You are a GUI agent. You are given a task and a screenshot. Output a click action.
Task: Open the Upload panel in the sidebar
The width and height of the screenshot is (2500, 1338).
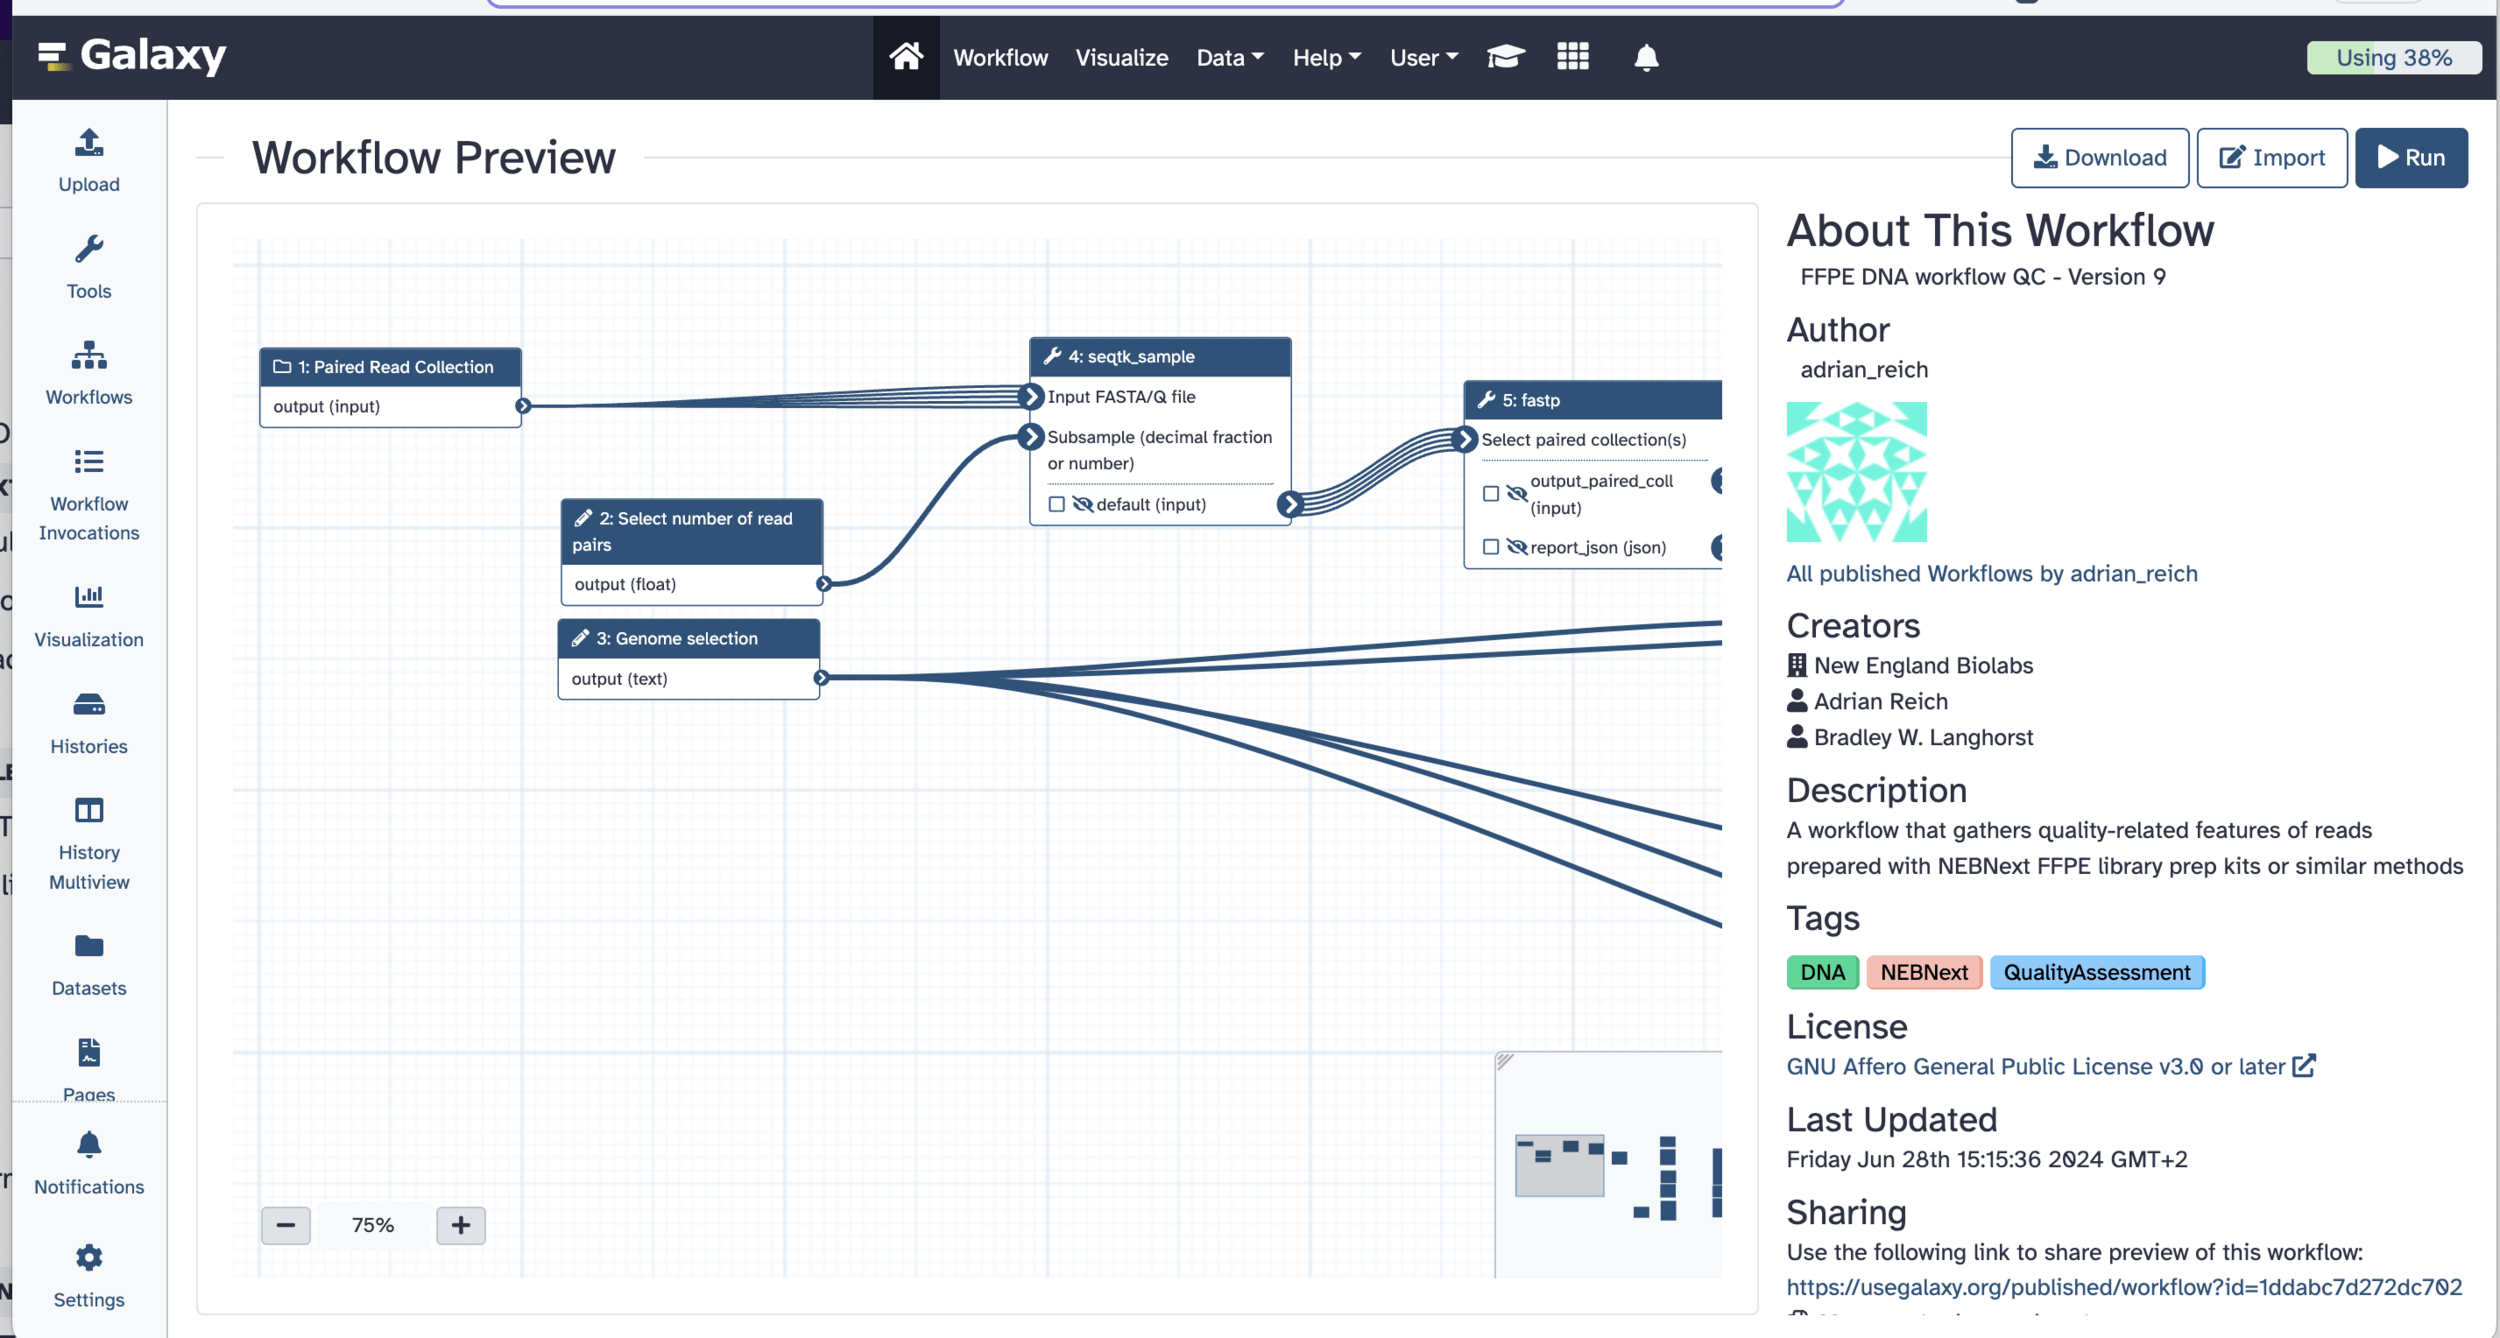(x=89, y=160)
